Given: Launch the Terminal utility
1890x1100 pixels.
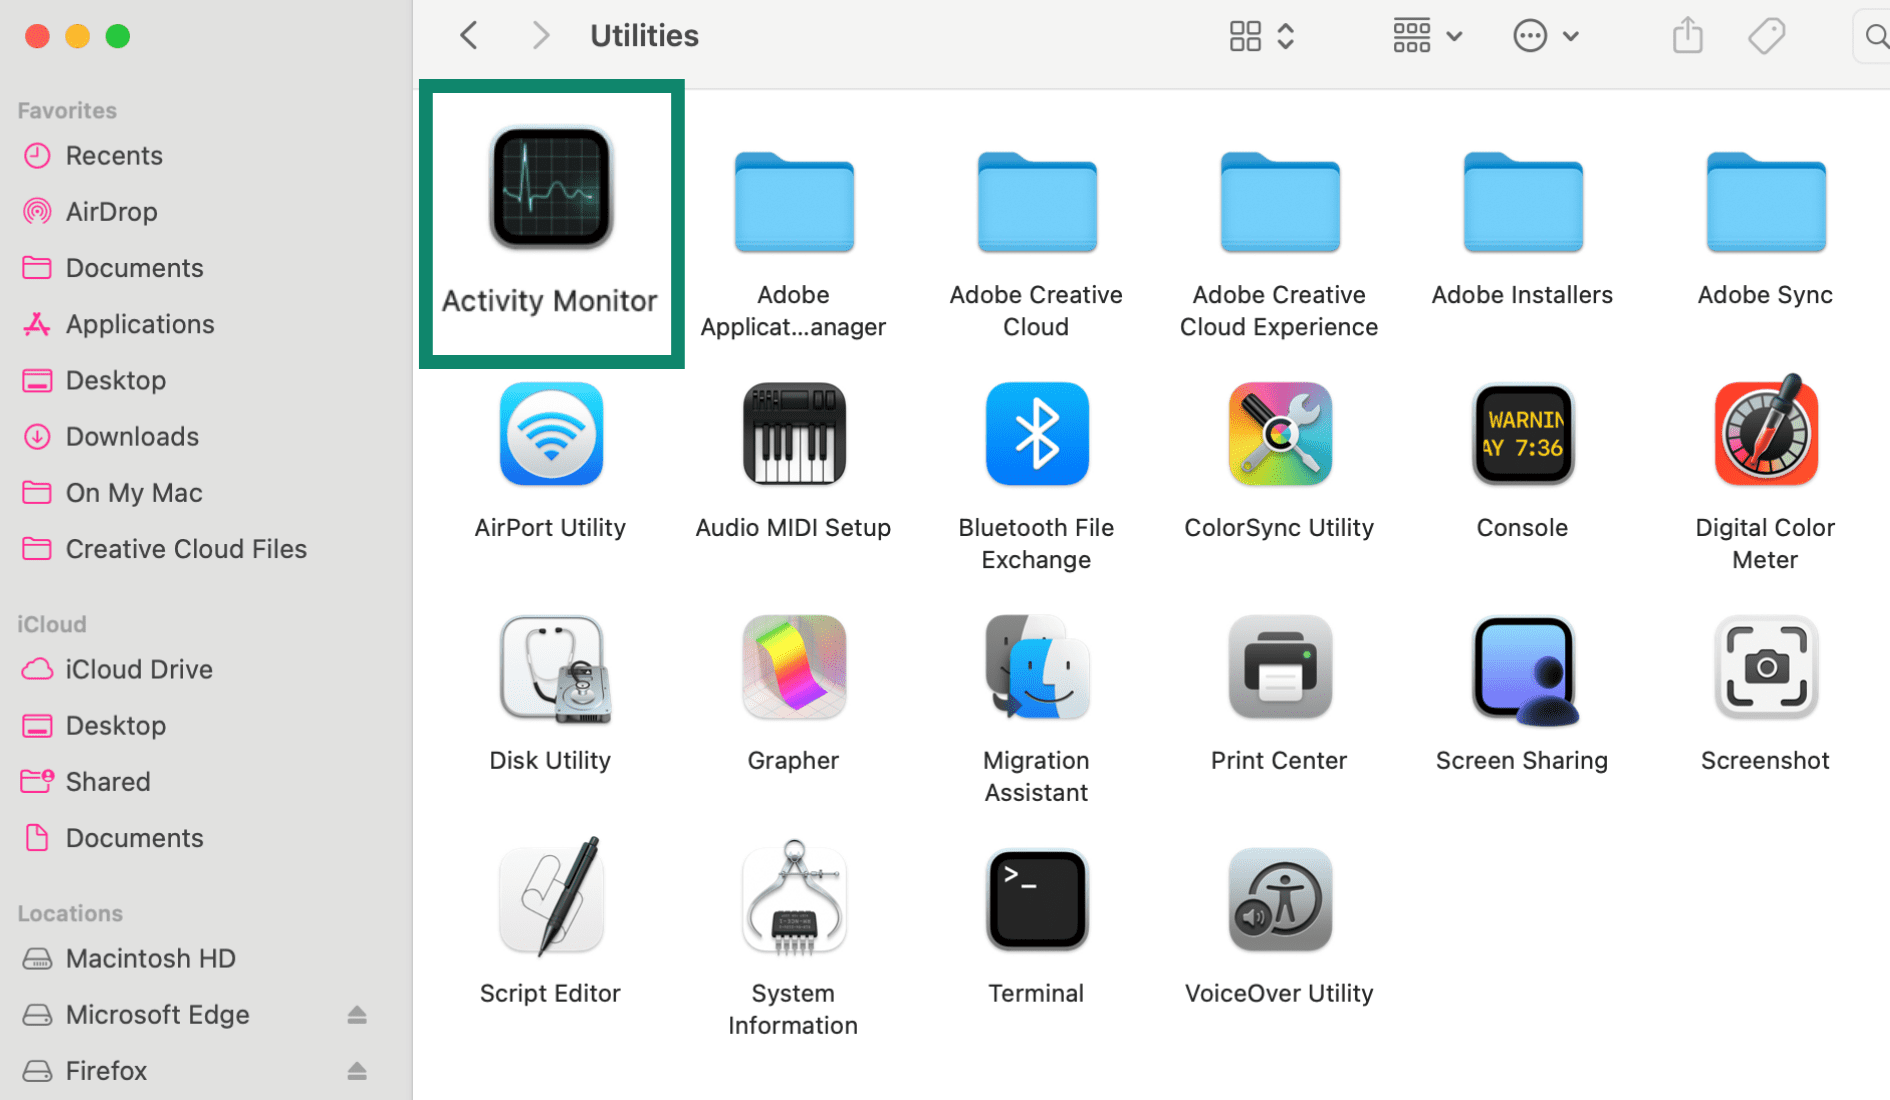Looking at the screenshot, I should click(x=1036, y=898).
